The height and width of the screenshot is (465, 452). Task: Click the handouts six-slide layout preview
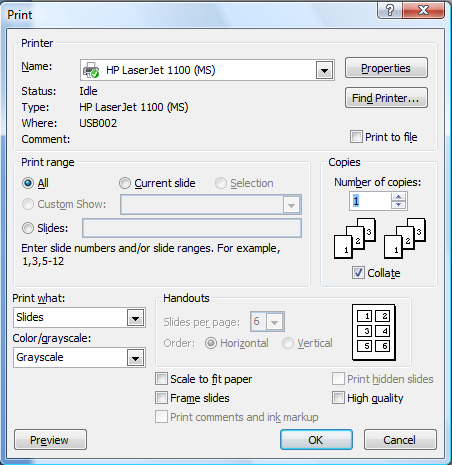[374, 332]
